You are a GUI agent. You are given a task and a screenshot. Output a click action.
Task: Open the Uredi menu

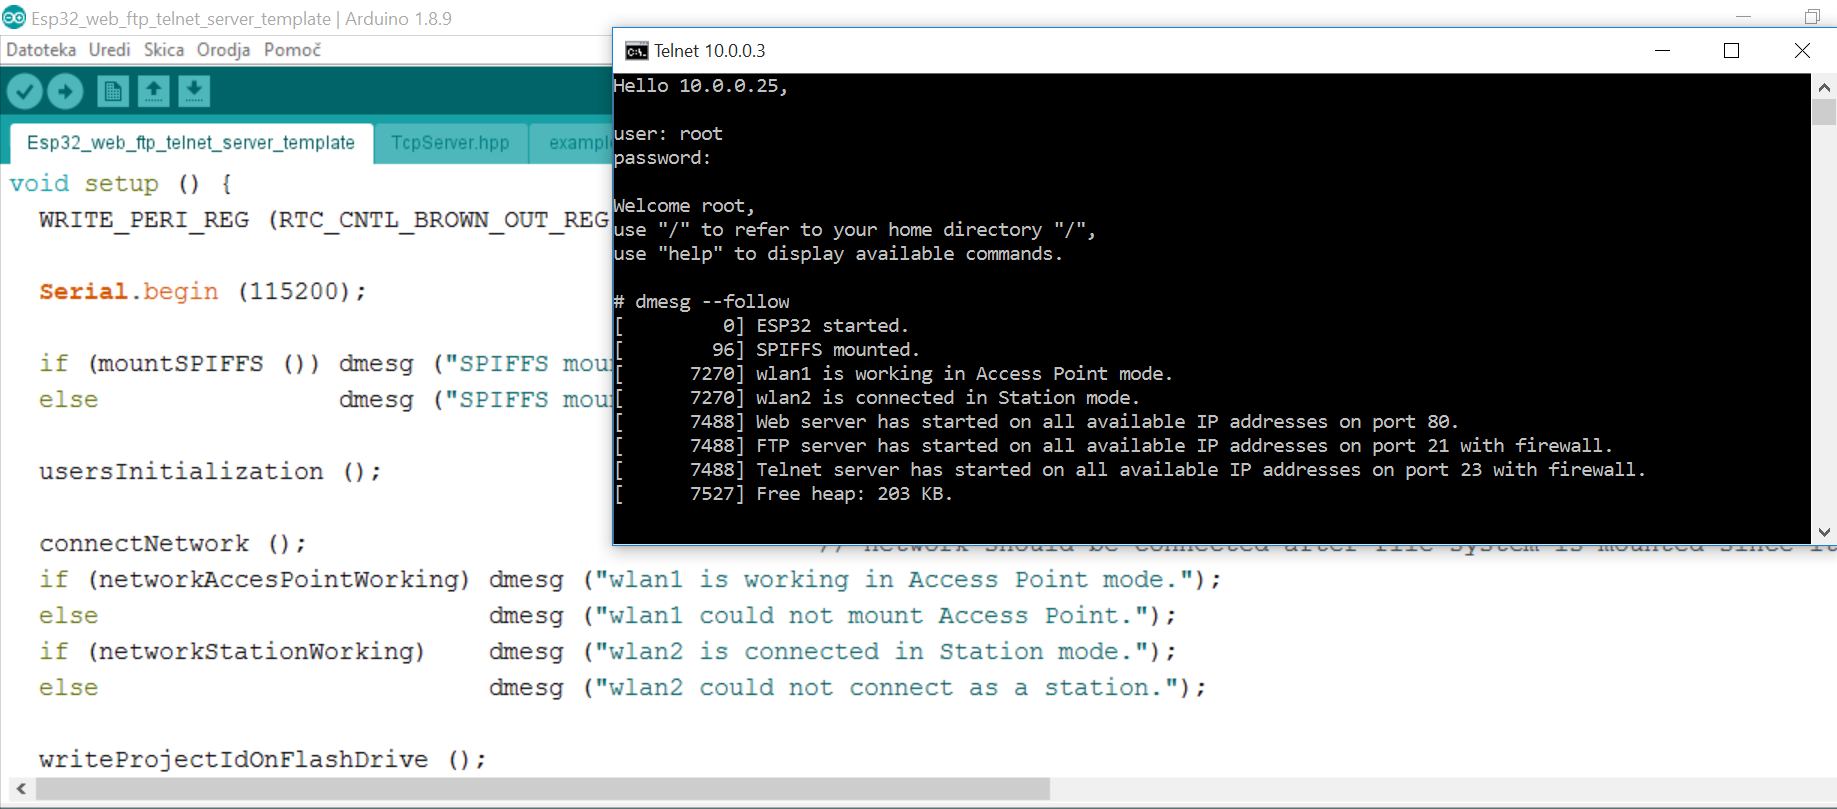pyautogui.click(x=109, y=50)
